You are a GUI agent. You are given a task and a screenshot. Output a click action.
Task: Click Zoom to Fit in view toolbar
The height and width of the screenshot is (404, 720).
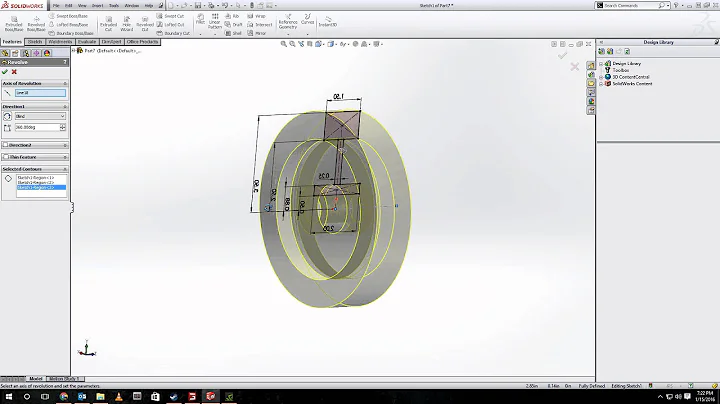(284, 44)
